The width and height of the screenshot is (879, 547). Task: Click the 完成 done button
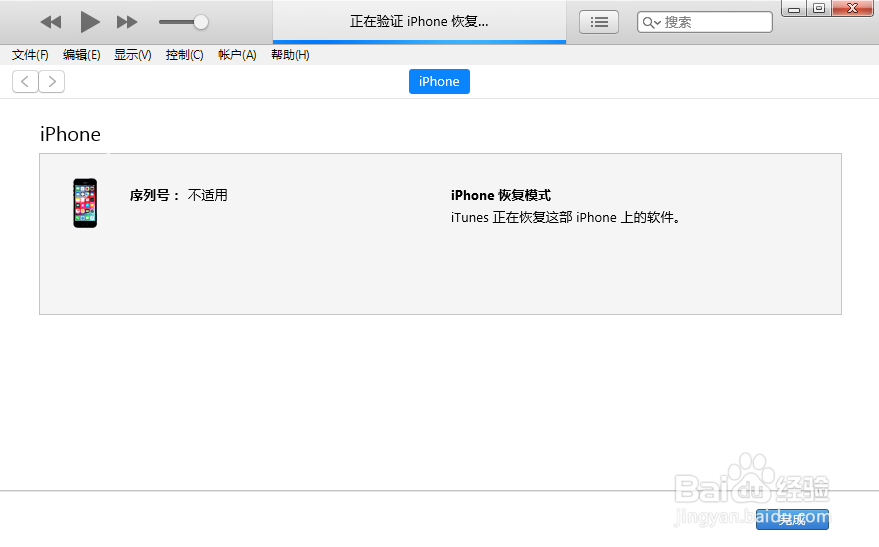click(x=792, y=520)
